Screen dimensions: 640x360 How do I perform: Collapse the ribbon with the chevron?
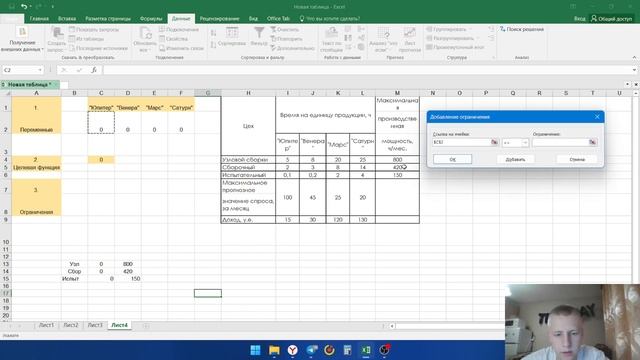tap(634, 58)
